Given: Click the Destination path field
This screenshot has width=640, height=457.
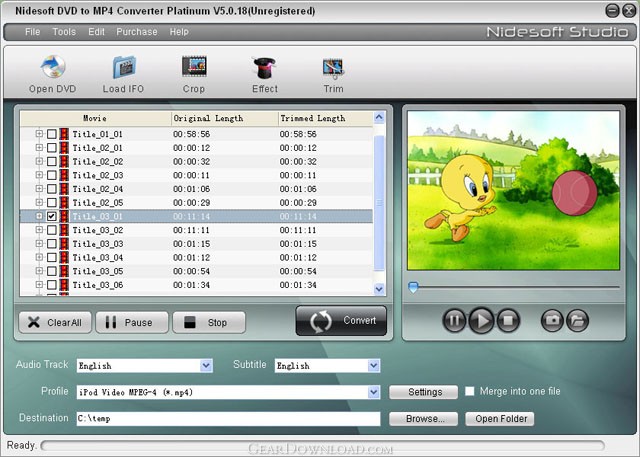Looking at the screenshot, I should coord(228,419).
